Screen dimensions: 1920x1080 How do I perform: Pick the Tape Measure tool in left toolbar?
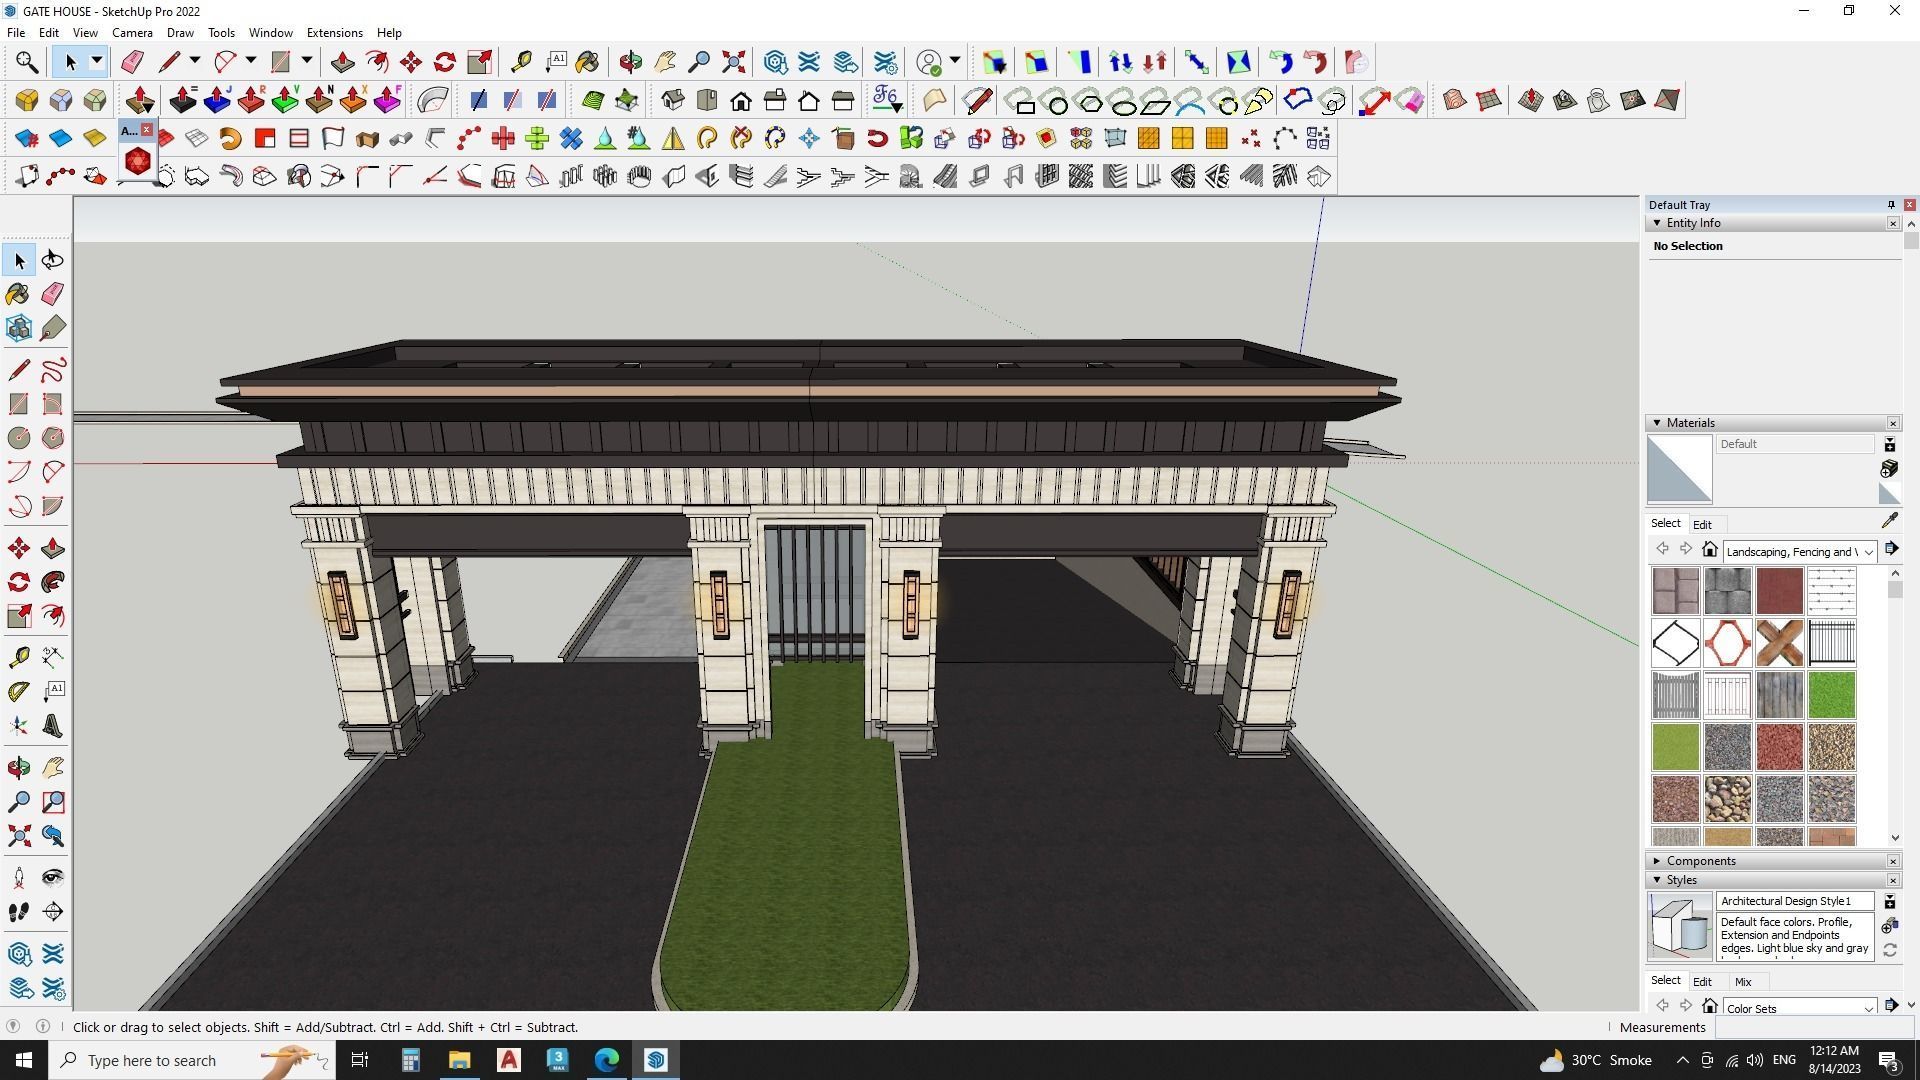coord(18,656)
